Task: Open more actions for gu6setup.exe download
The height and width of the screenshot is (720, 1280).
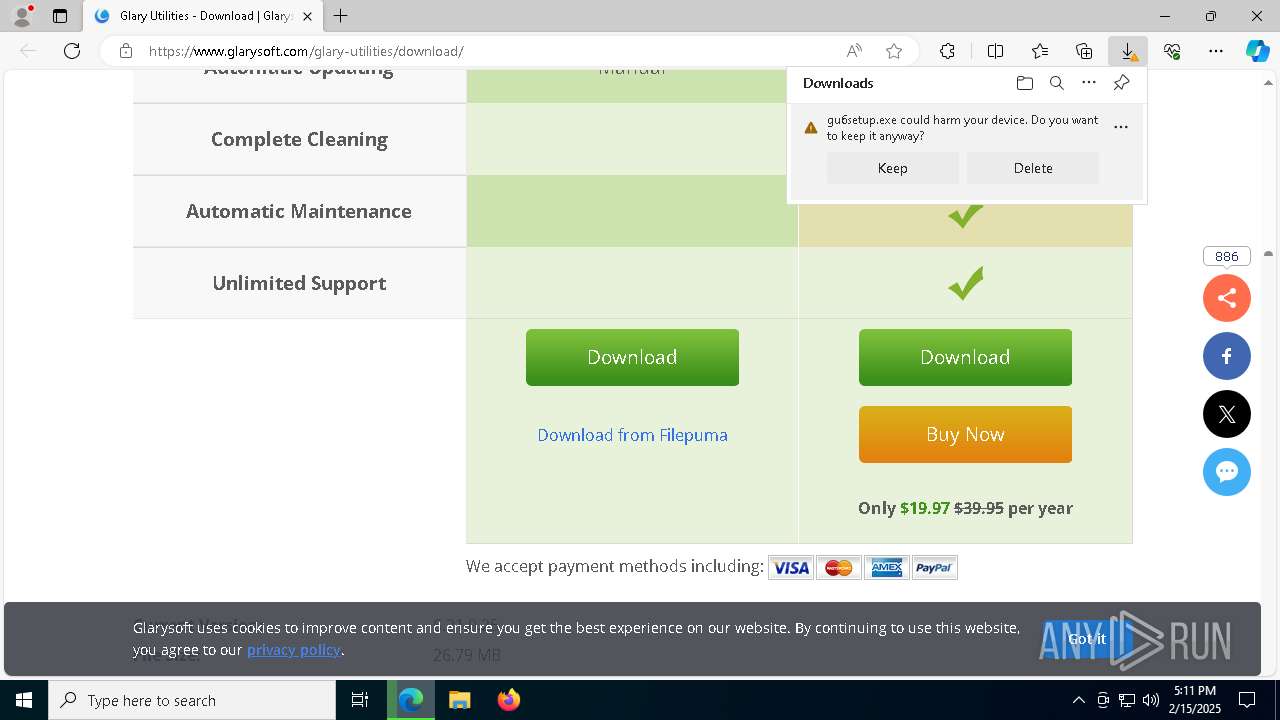Action: [x=1121, y=127]
